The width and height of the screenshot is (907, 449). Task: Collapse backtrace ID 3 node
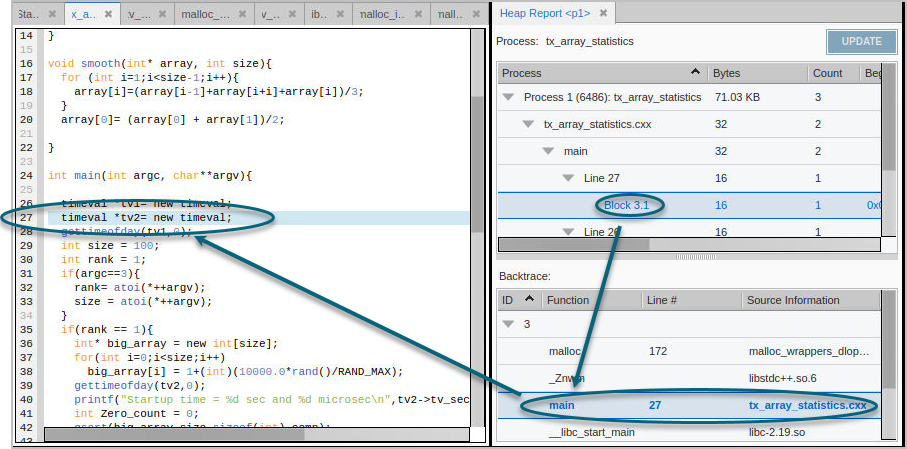[x=509, y=325]
